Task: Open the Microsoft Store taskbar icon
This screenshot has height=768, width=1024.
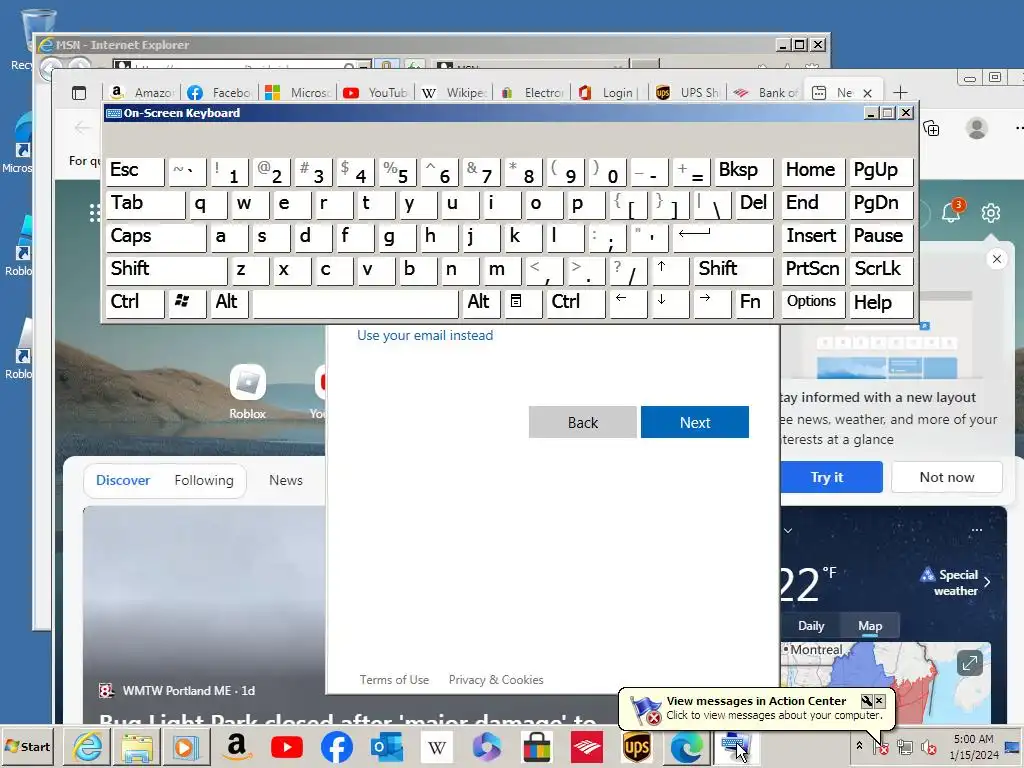Action: [537, 747]
